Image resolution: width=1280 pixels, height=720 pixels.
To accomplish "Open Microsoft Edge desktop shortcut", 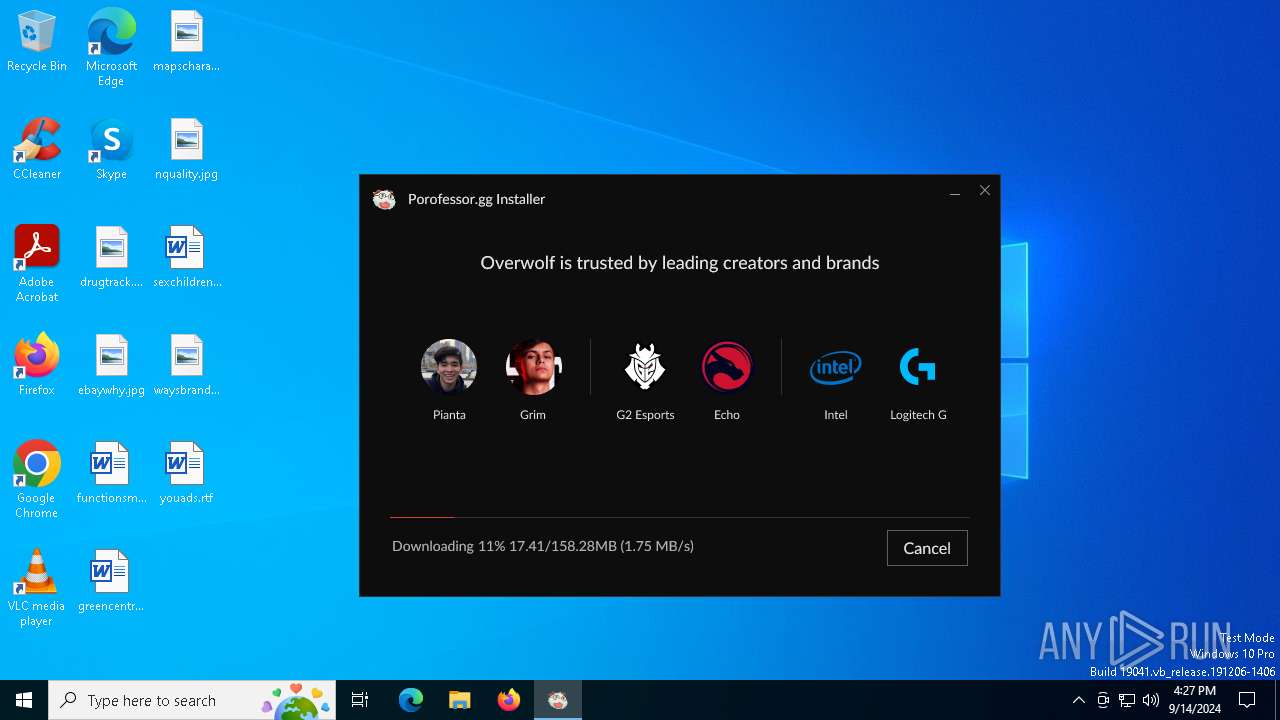I will pyautogui.click(x=111, y=47).
